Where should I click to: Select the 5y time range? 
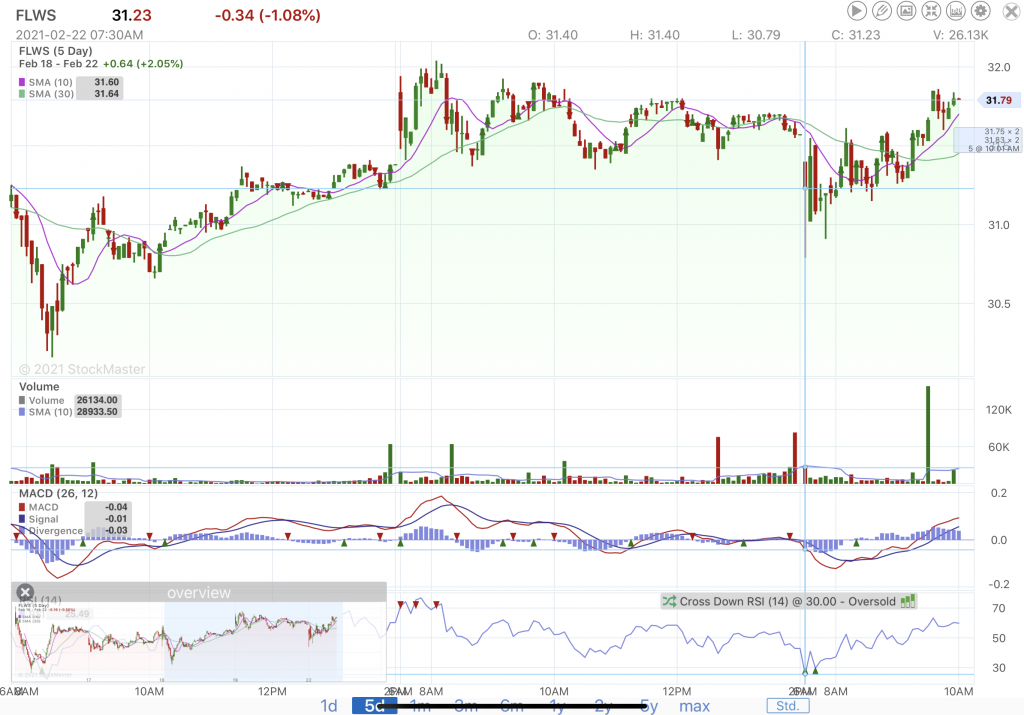649,706
